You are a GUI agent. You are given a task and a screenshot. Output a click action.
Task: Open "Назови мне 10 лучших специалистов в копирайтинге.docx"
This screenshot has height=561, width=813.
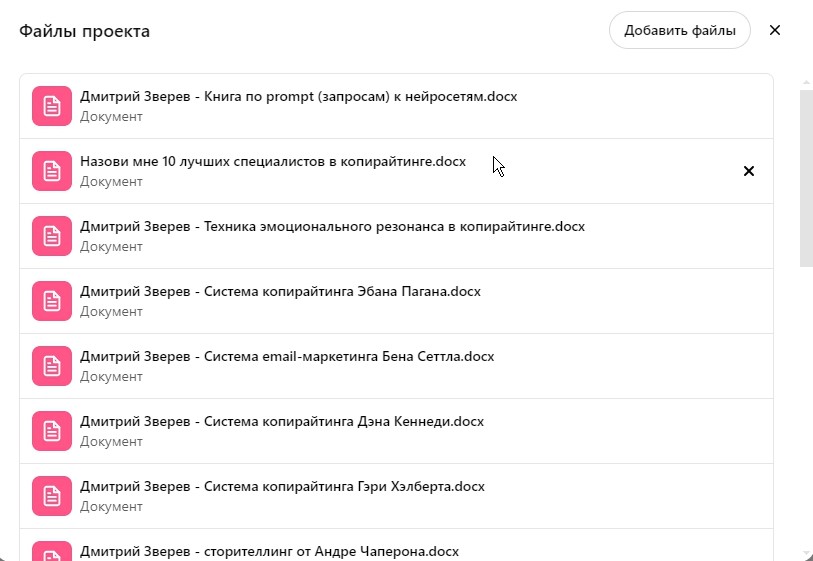click(x=273, y=162)
